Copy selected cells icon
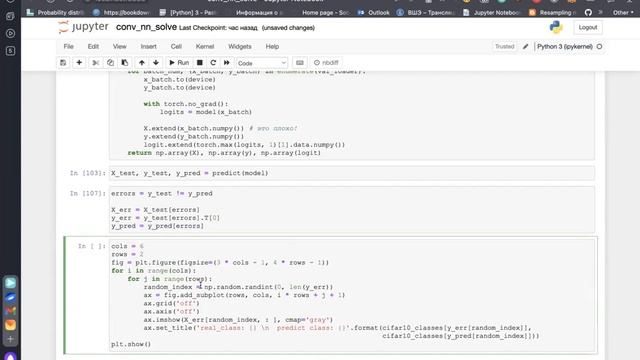Viewport: 640px width, 360px height. coord(110,63)
